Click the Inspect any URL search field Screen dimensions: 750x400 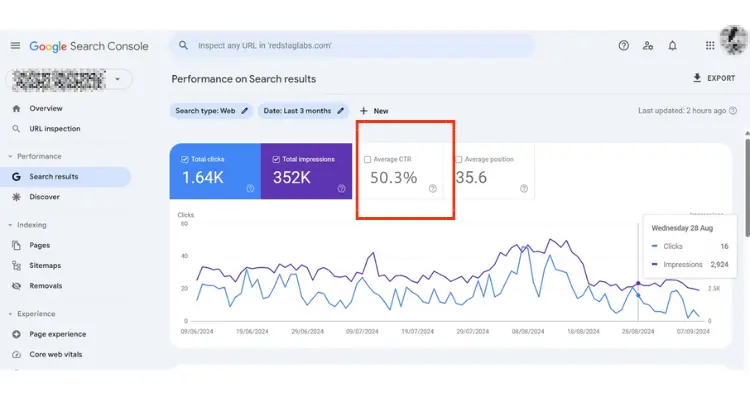(x=353, y=45)
